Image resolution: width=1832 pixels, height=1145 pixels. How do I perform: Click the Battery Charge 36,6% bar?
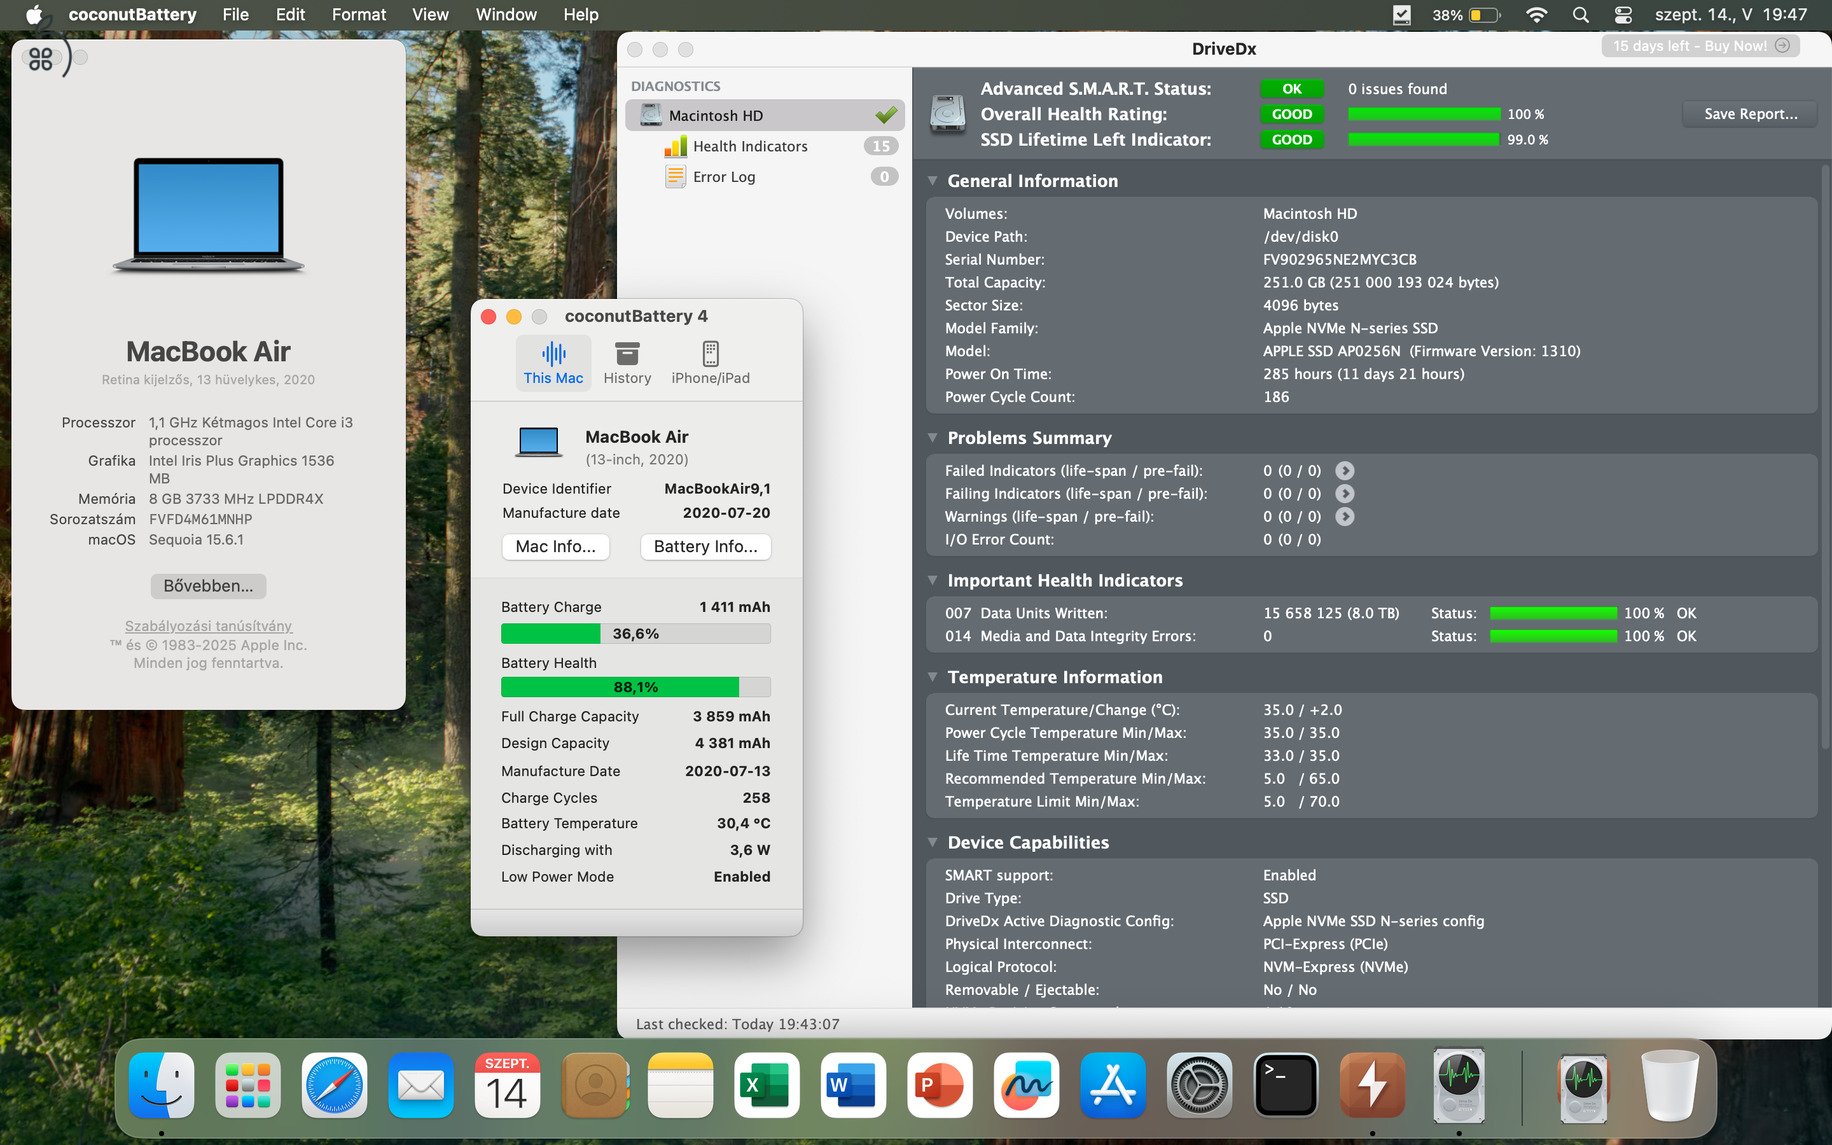pyautogui.click(x=636, y=634)
